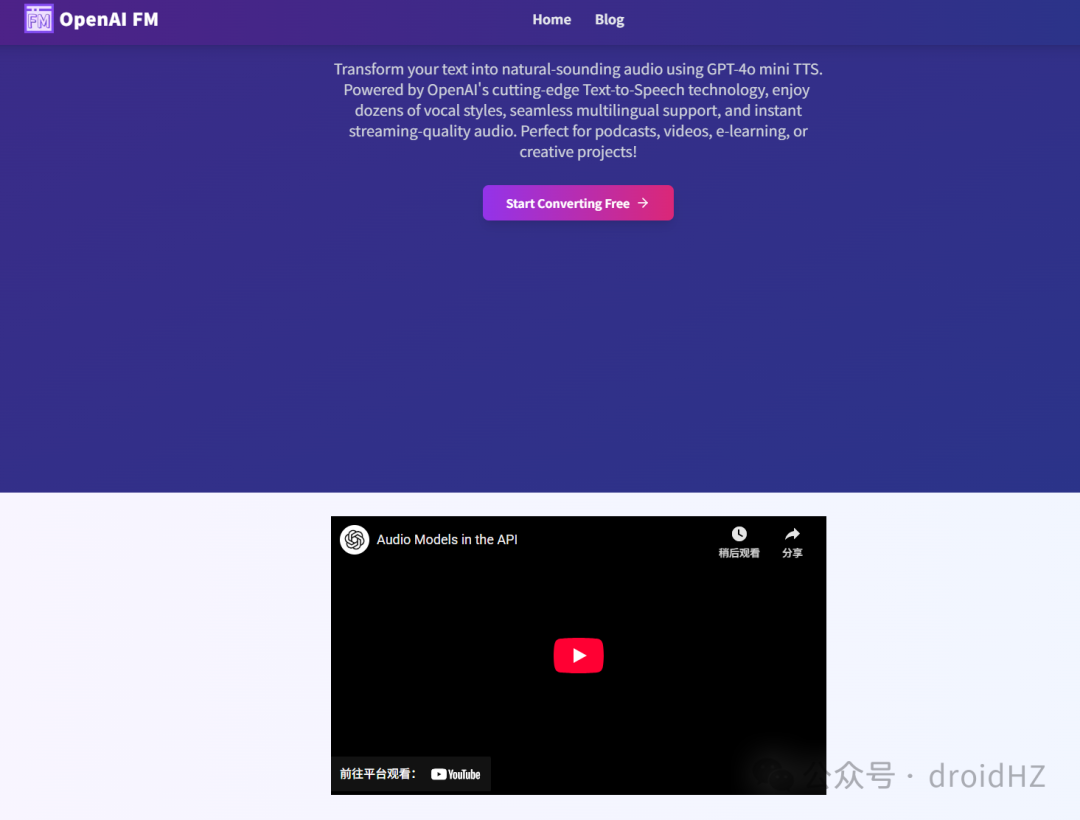Click the share arrow icon on video
This screenshot has width=1080, height=820.
(792, 534)
